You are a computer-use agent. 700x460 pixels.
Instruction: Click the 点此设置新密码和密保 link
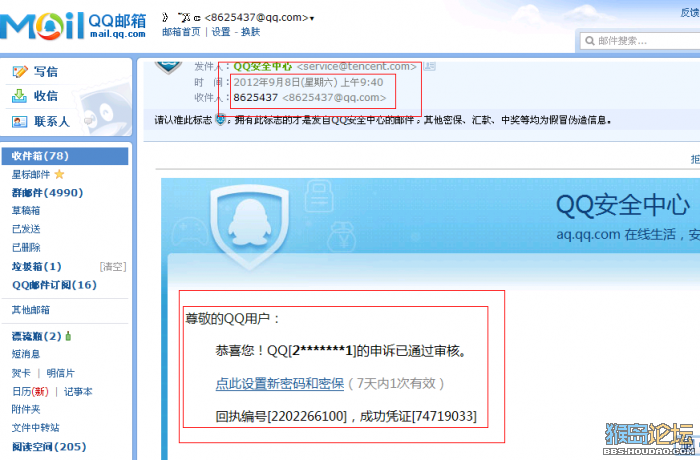(279, 384)
